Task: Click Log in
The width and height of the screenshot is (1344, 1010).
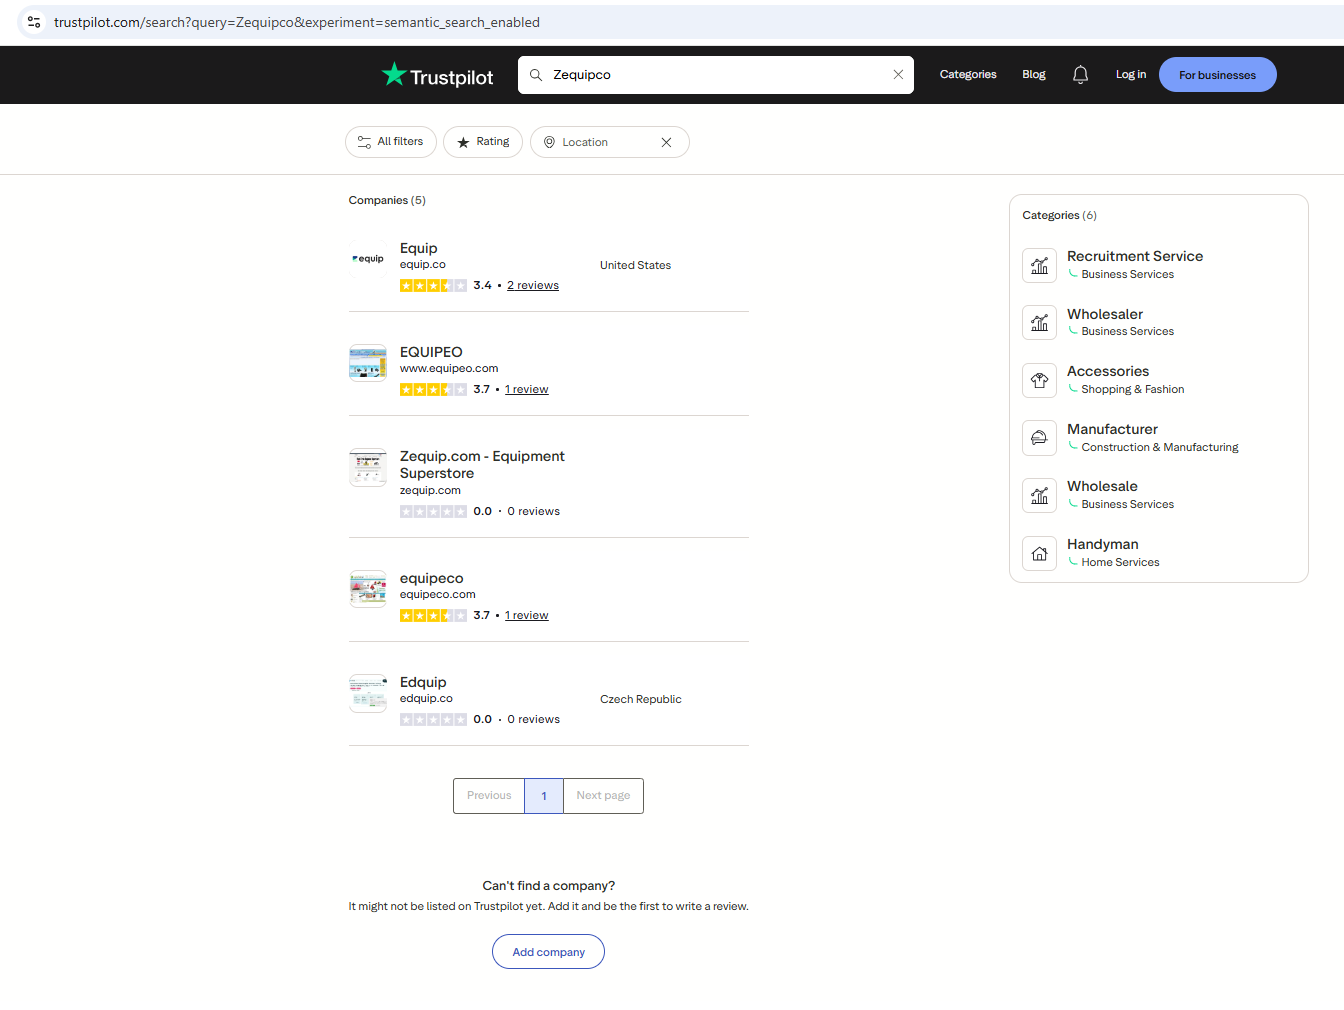Action: click(x=1131, y=75)
